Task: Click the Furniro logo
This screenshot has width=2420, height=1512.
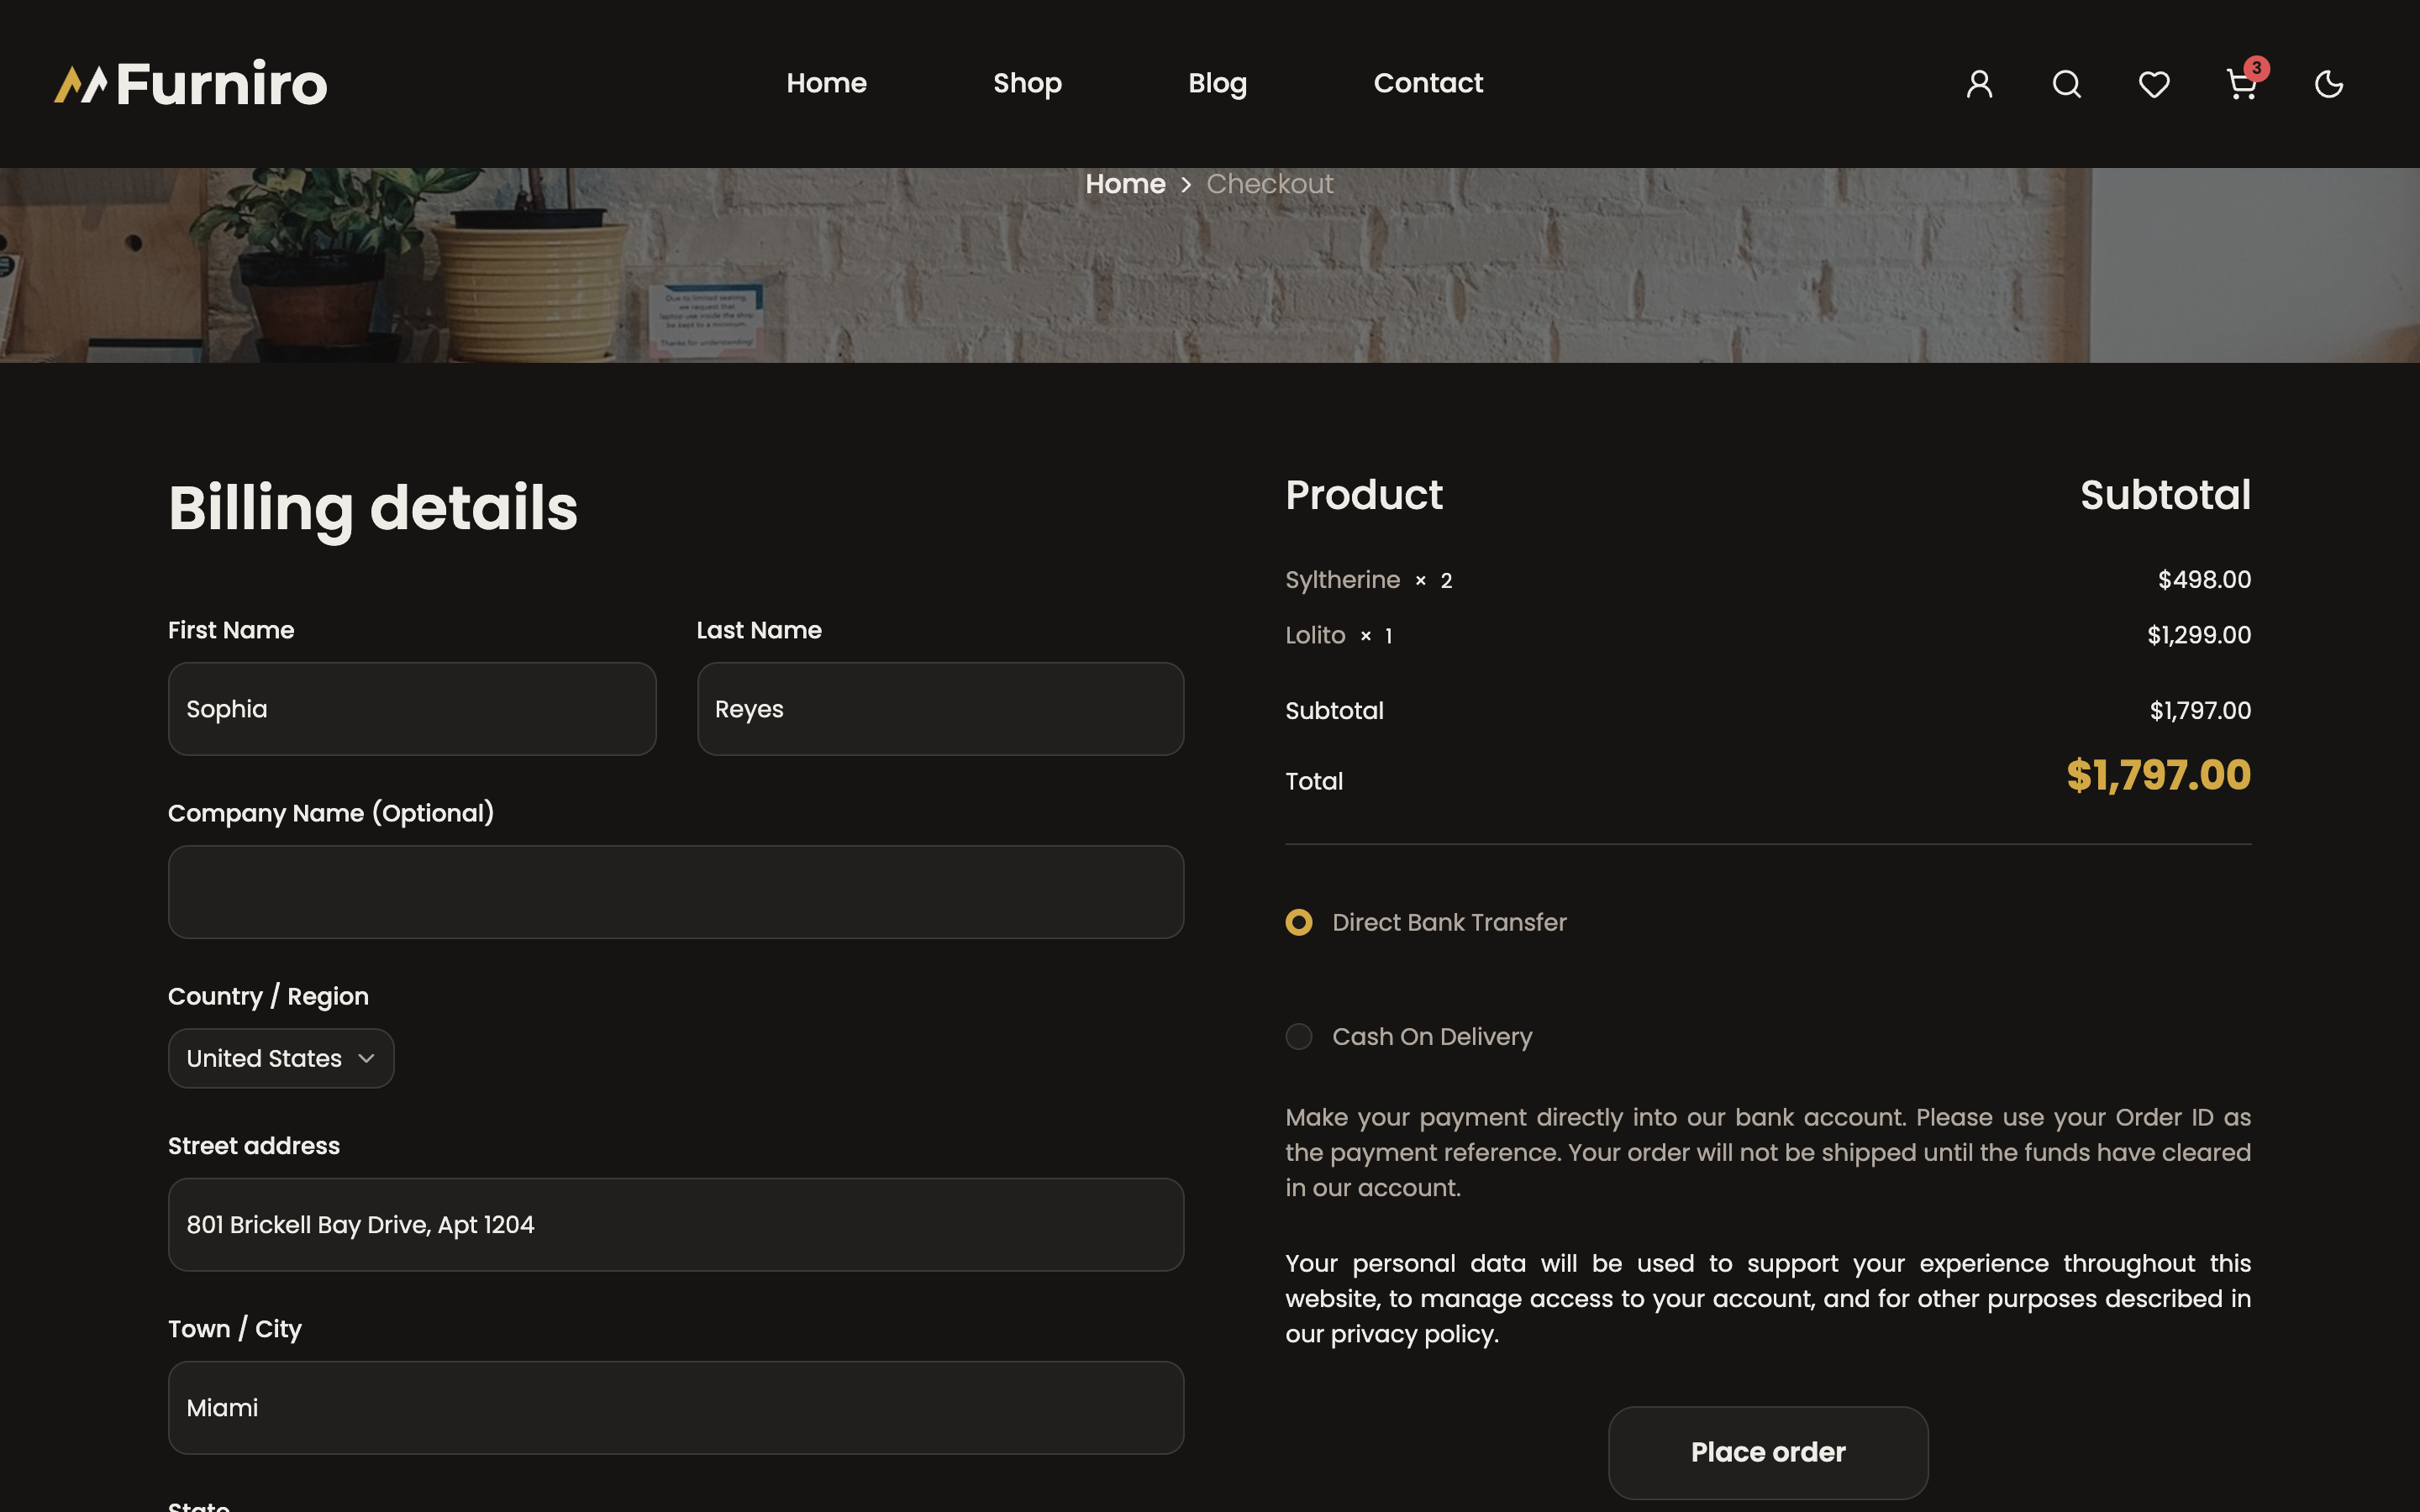Action: click(190, 84)
